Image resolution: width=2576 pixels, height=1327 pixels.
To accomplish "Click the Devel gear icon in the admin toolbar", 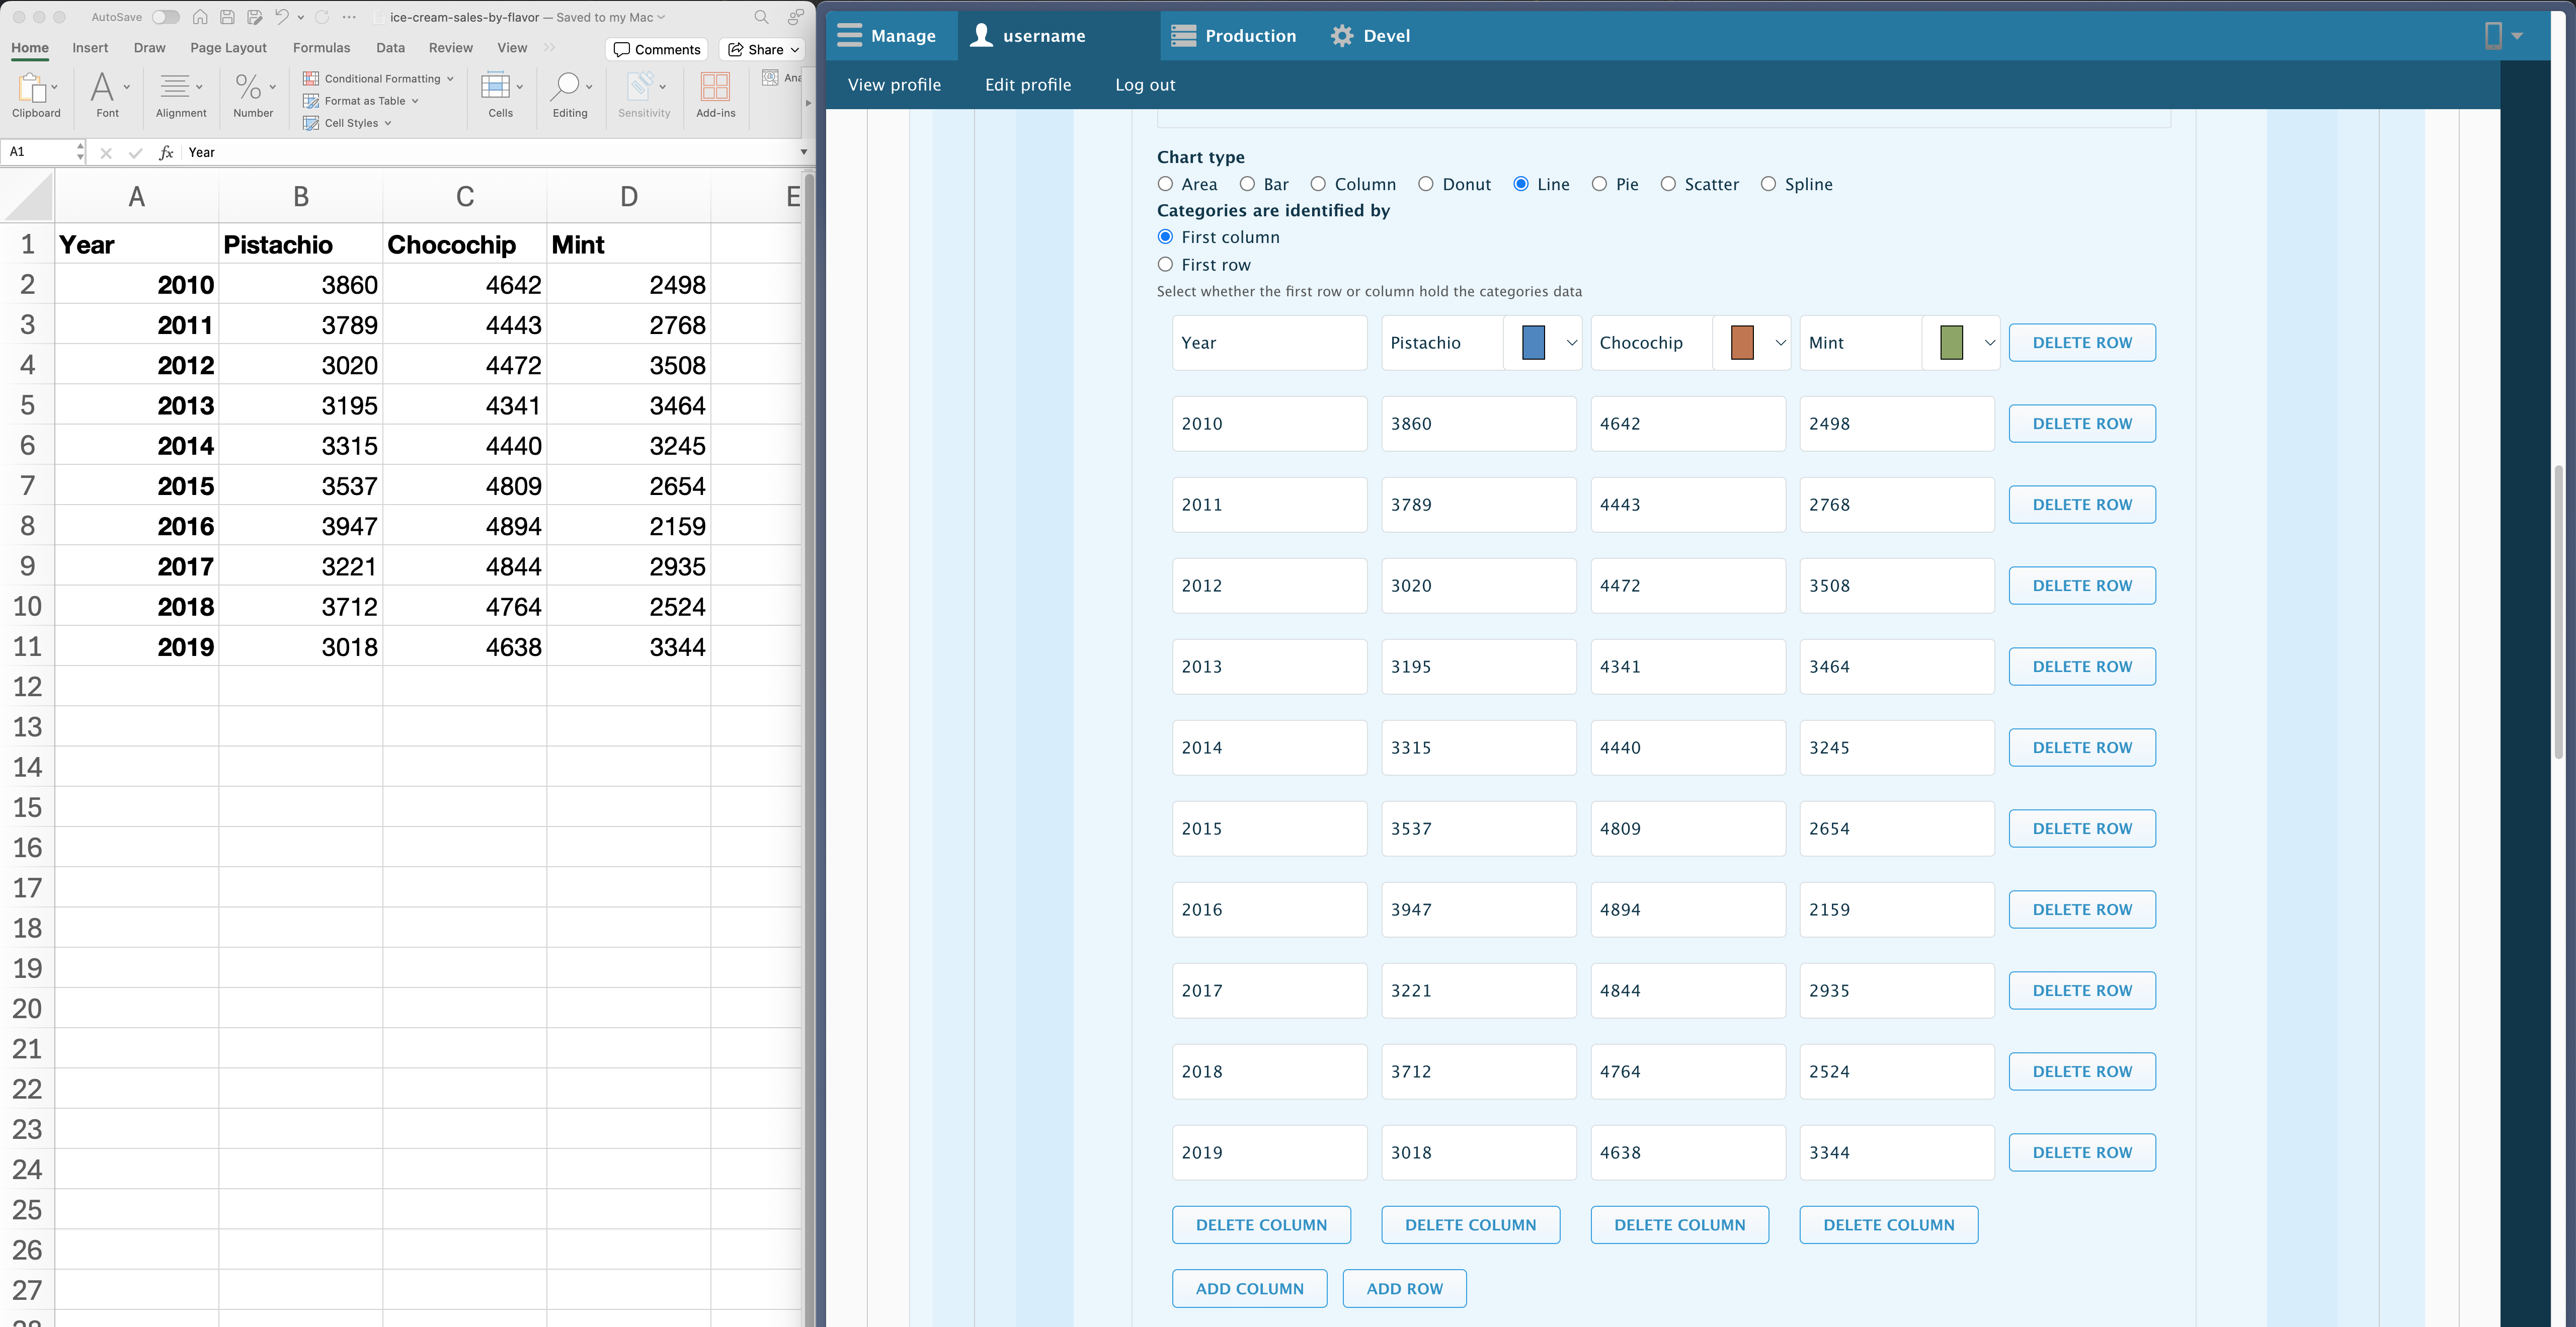I will tap(1342, 36).
